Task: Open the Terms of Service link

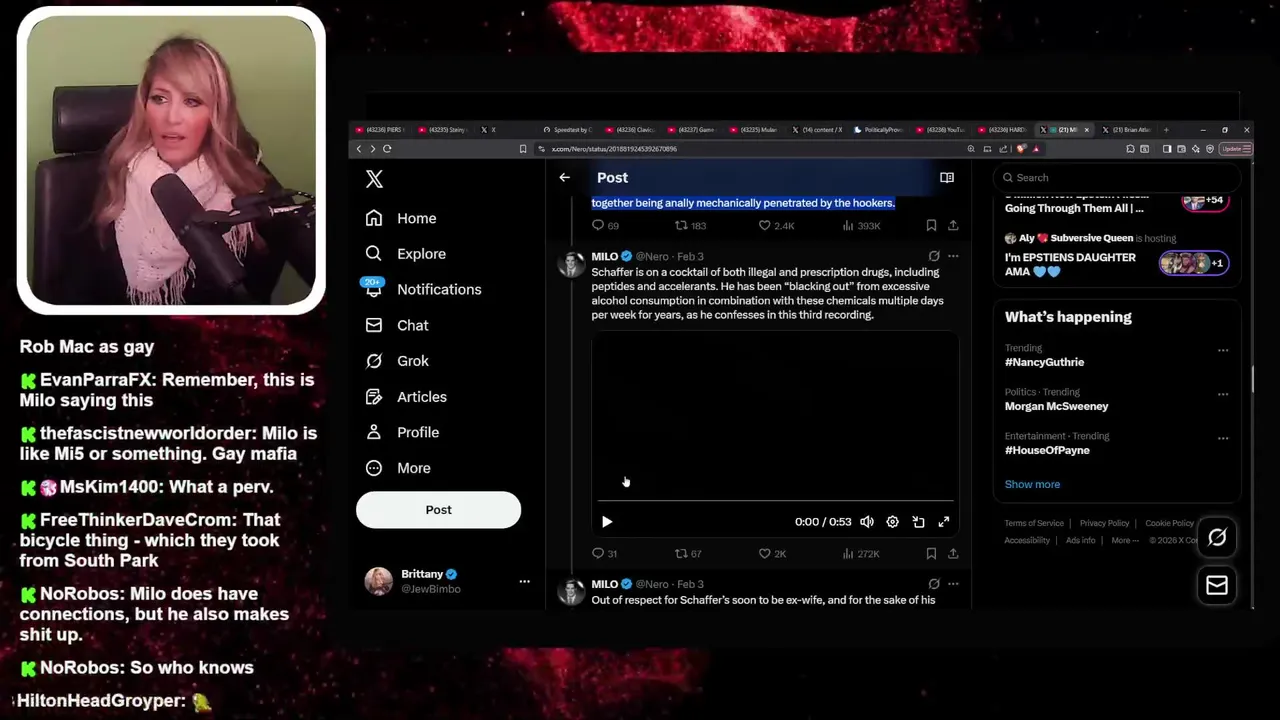Action: click(x=1034, y=523)
